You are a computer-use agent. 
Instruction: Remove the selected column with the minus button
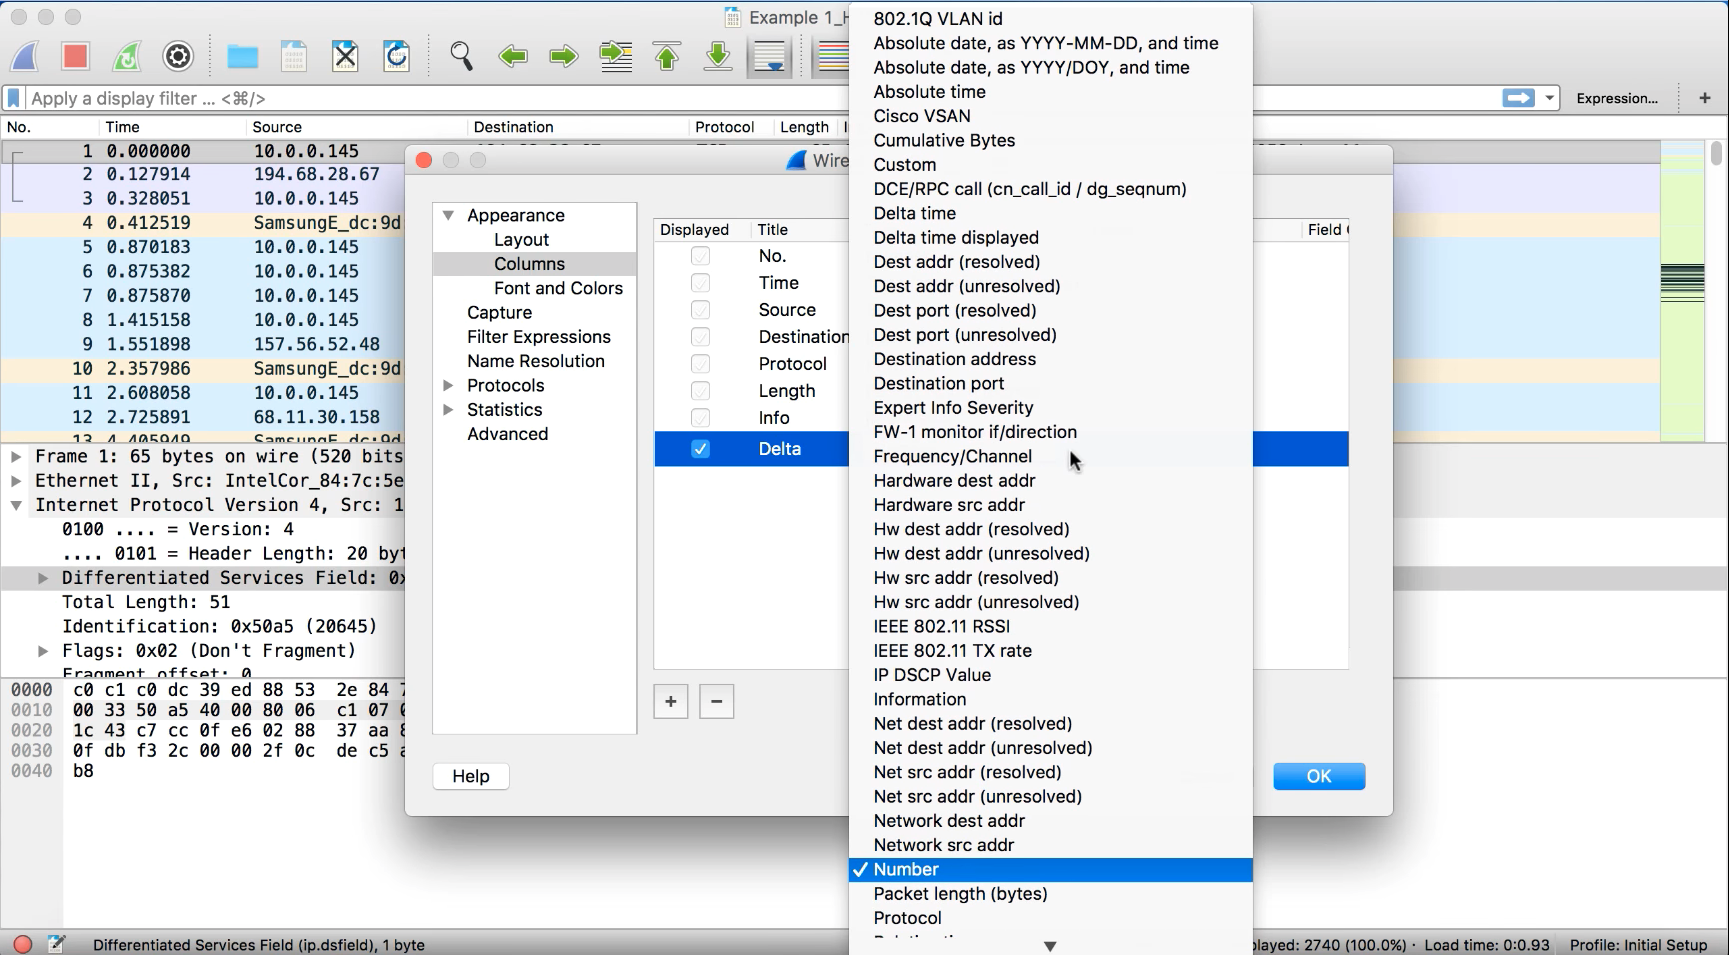(717, 702)
